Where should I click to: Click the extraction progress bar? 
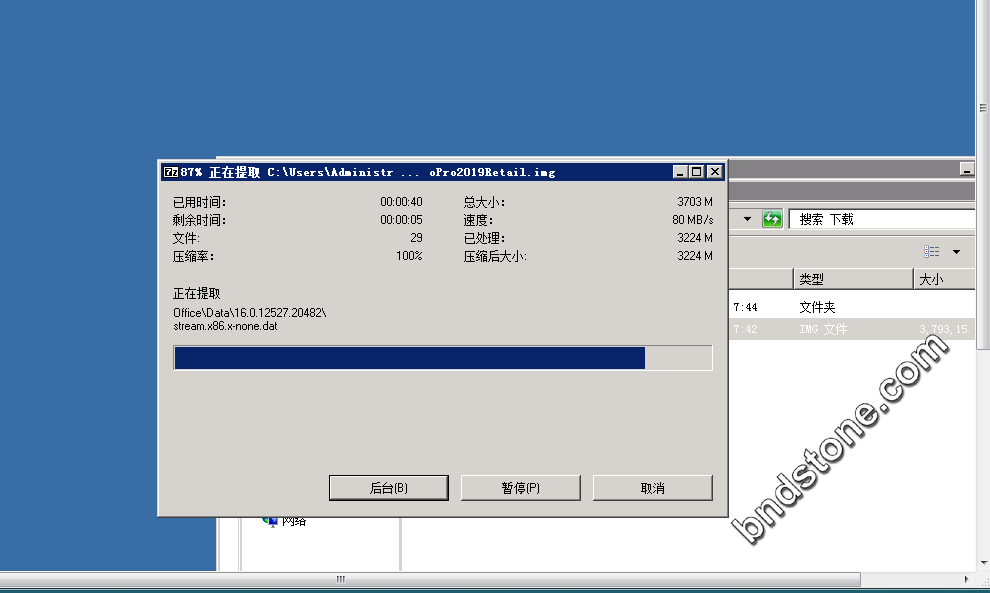442,358
